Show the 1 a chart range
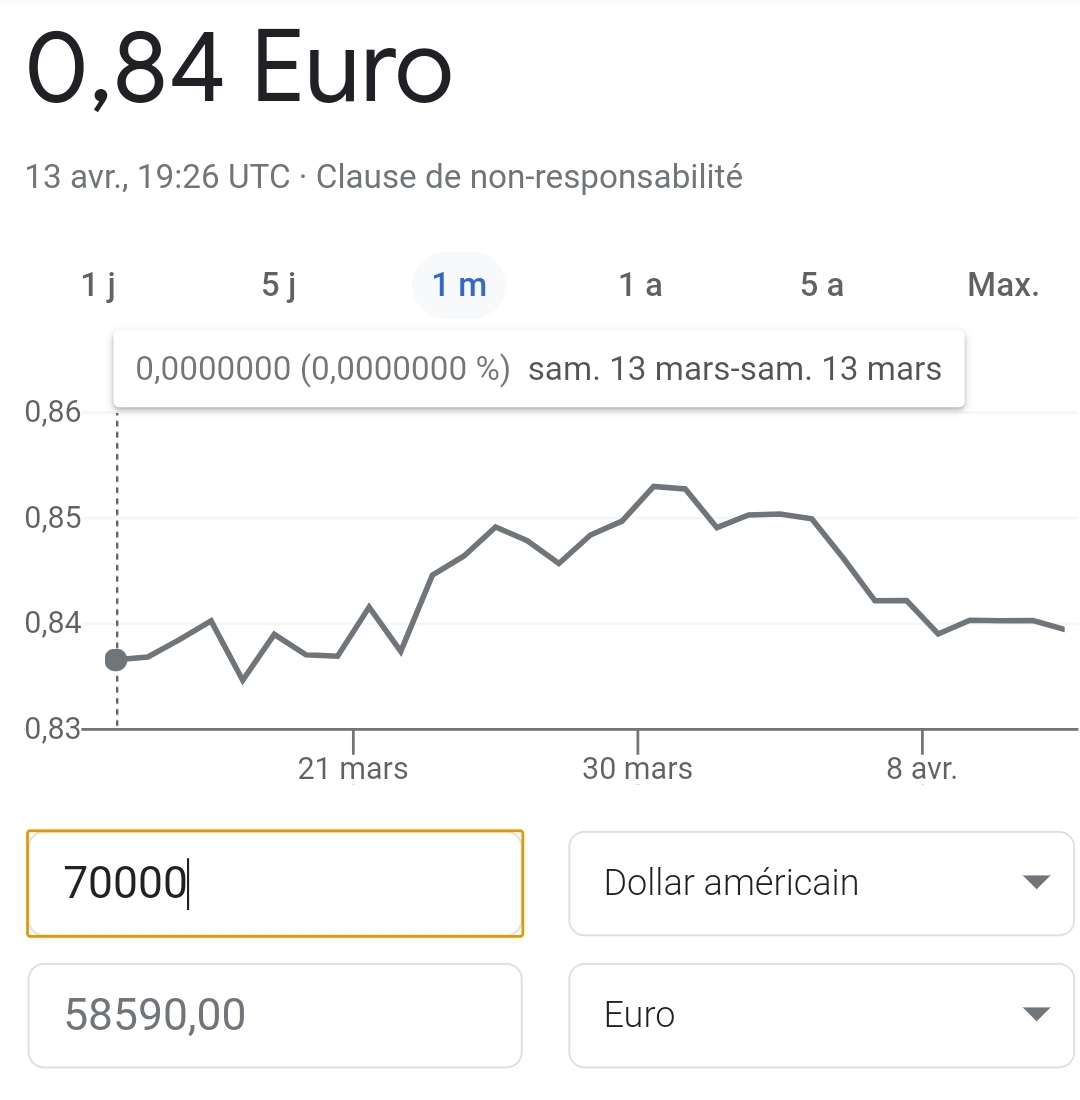Viewport: 1080px width, 1100px height. click(640, 286)
